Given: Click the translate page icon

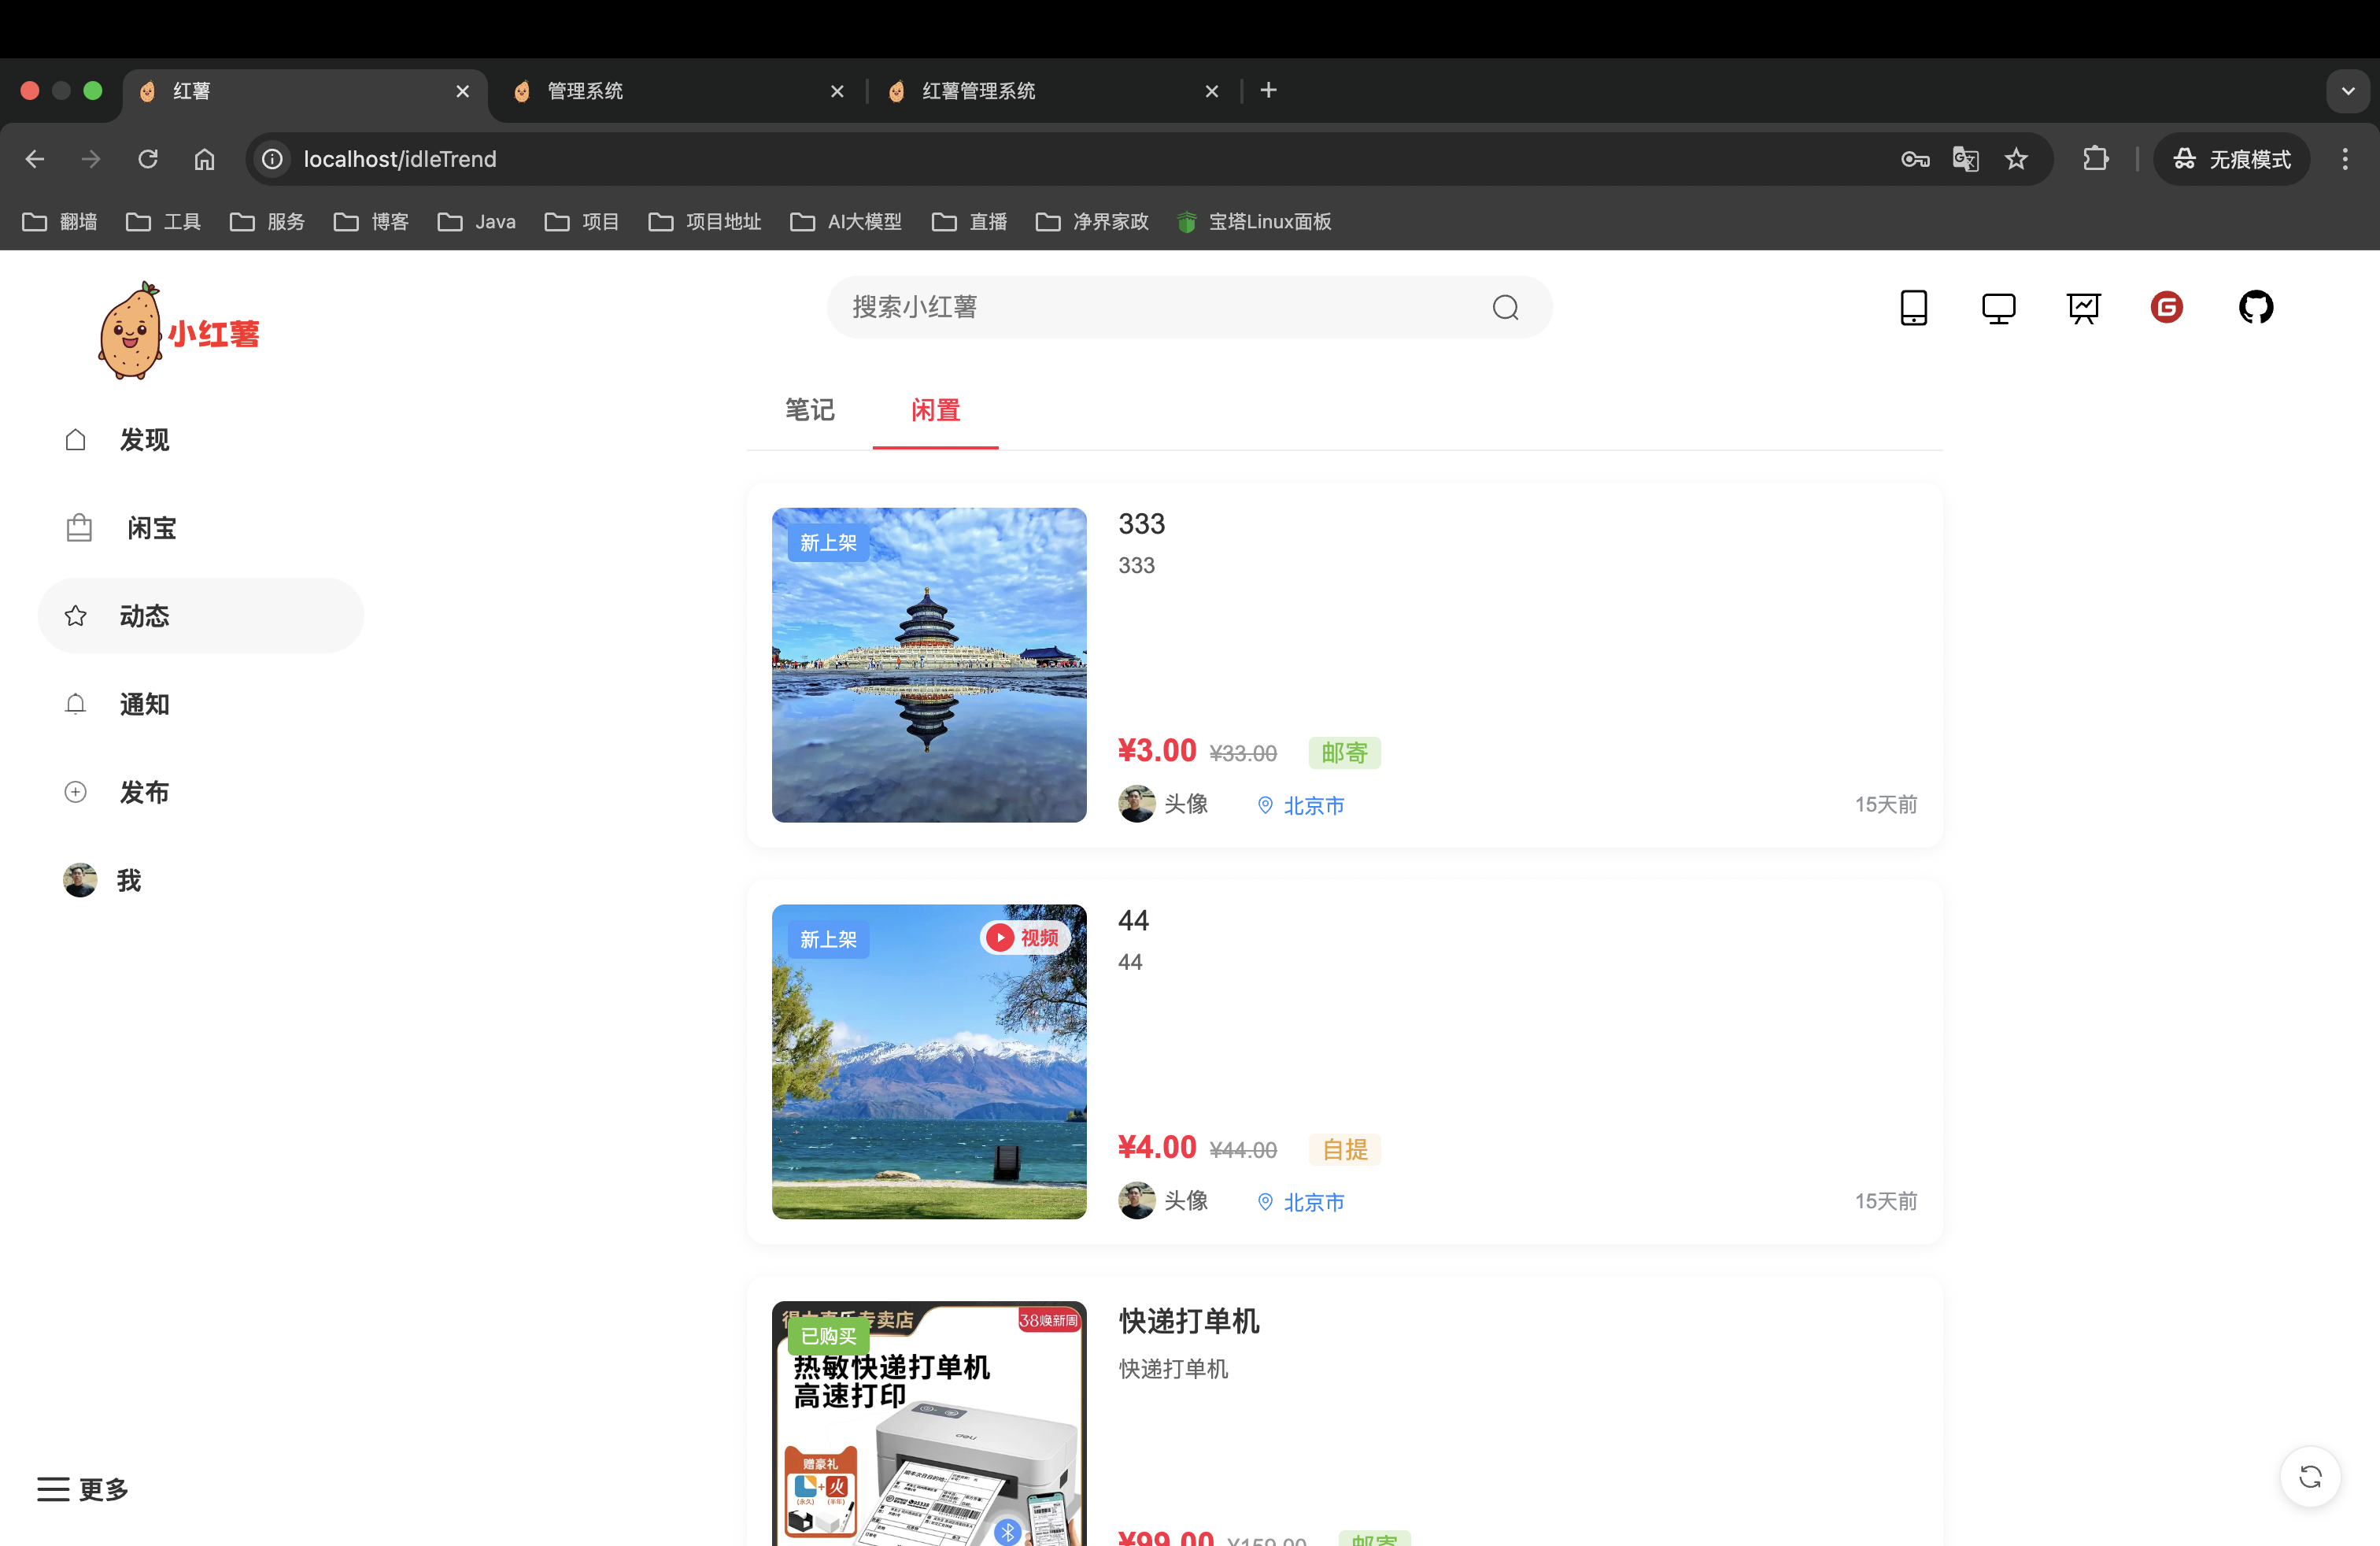Looking at the screenshot, I should [1965, 159].
